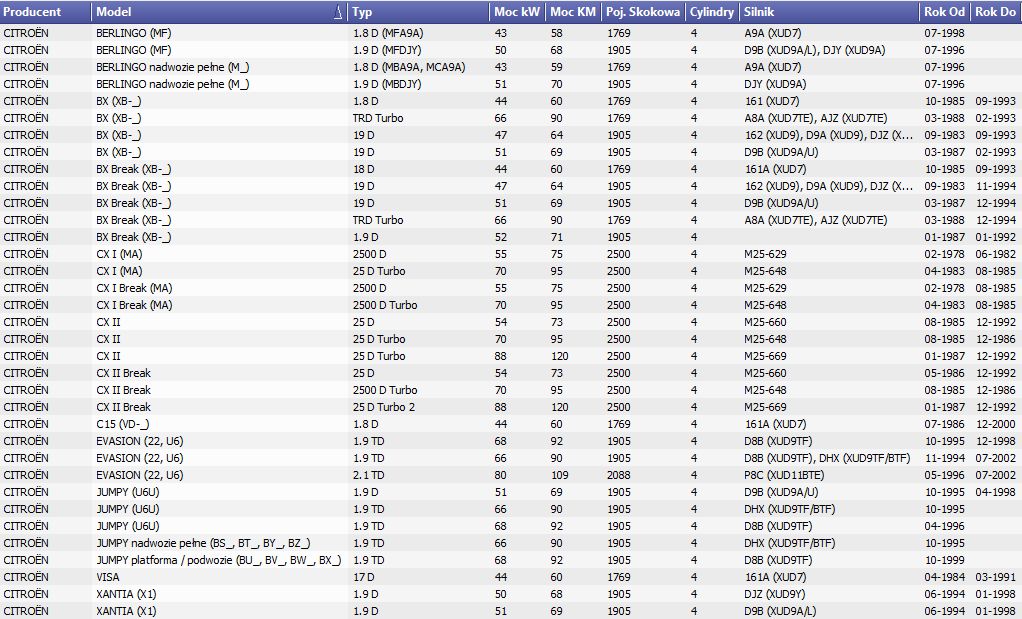The width and height of the screenshot is (1022, 619).
Task: Click Rok Od value 11-1994
Action: tap(944, 458)
